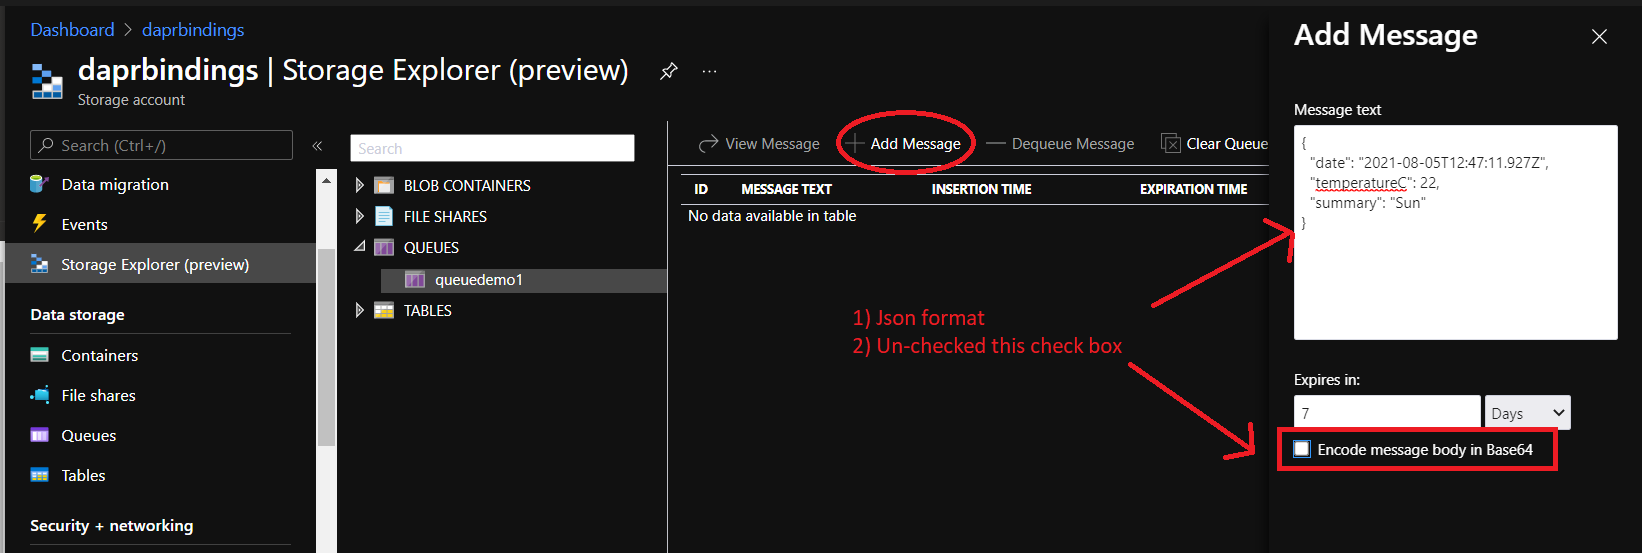Image resolution: width=1642 pixels, height=553 pixels.
Task: Click the Dequeue Message toolbar button
Action: (1060, 144)
